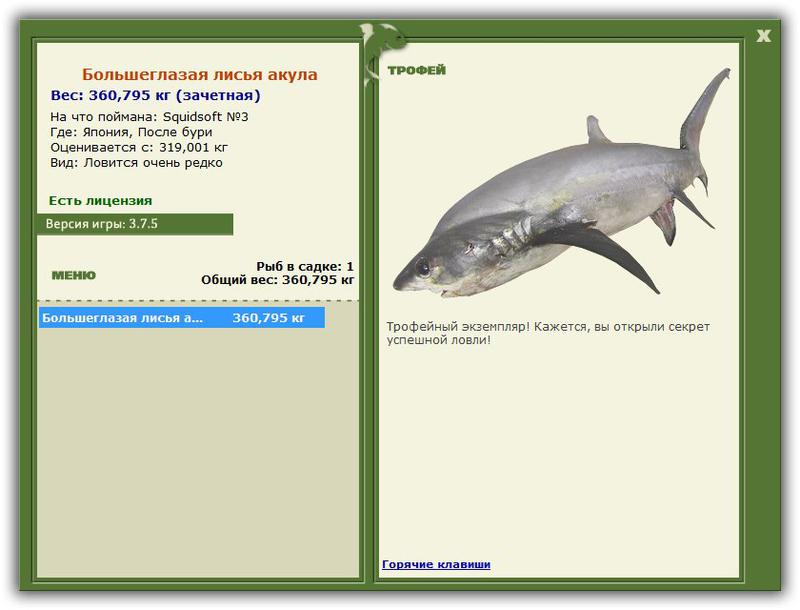Click the Где: Япония, После бури line
This screenshot has height=610, width=800.
[x=131, y=132]
